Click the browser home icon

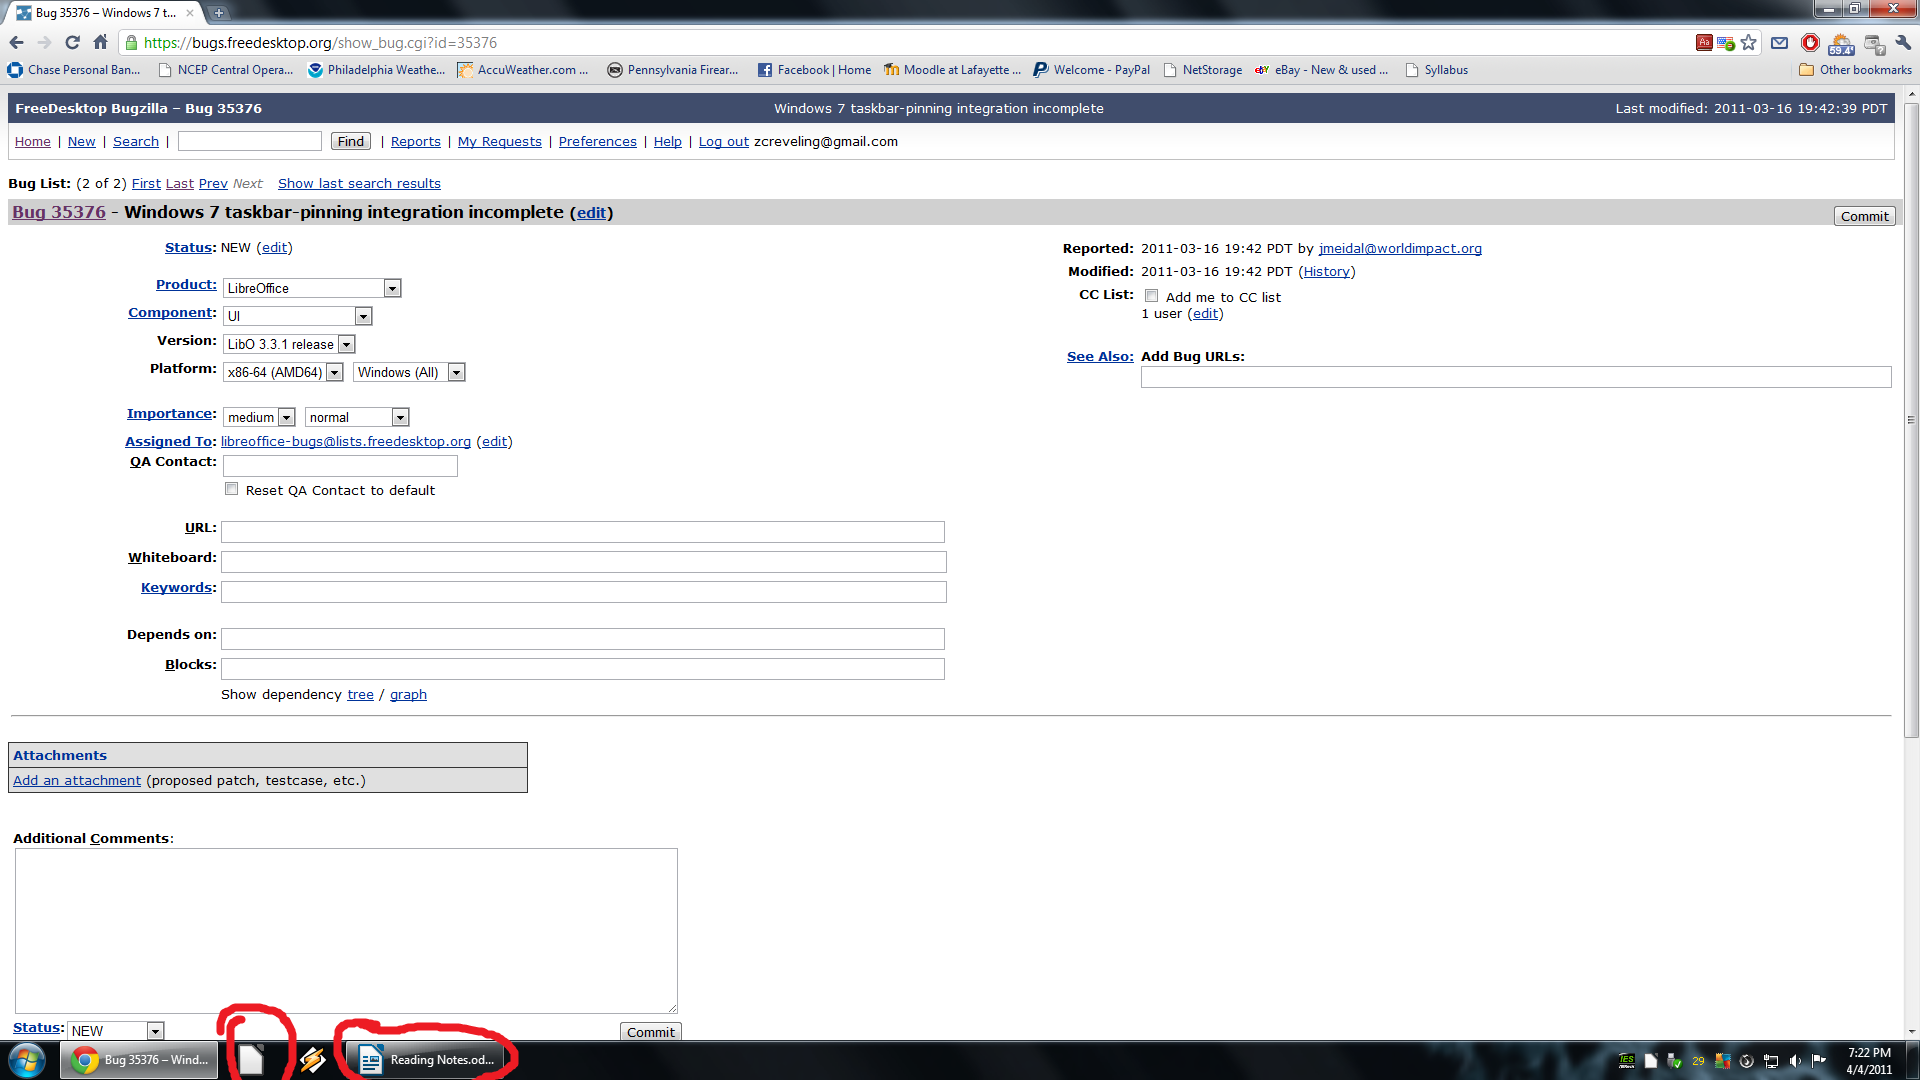[100, 42]
